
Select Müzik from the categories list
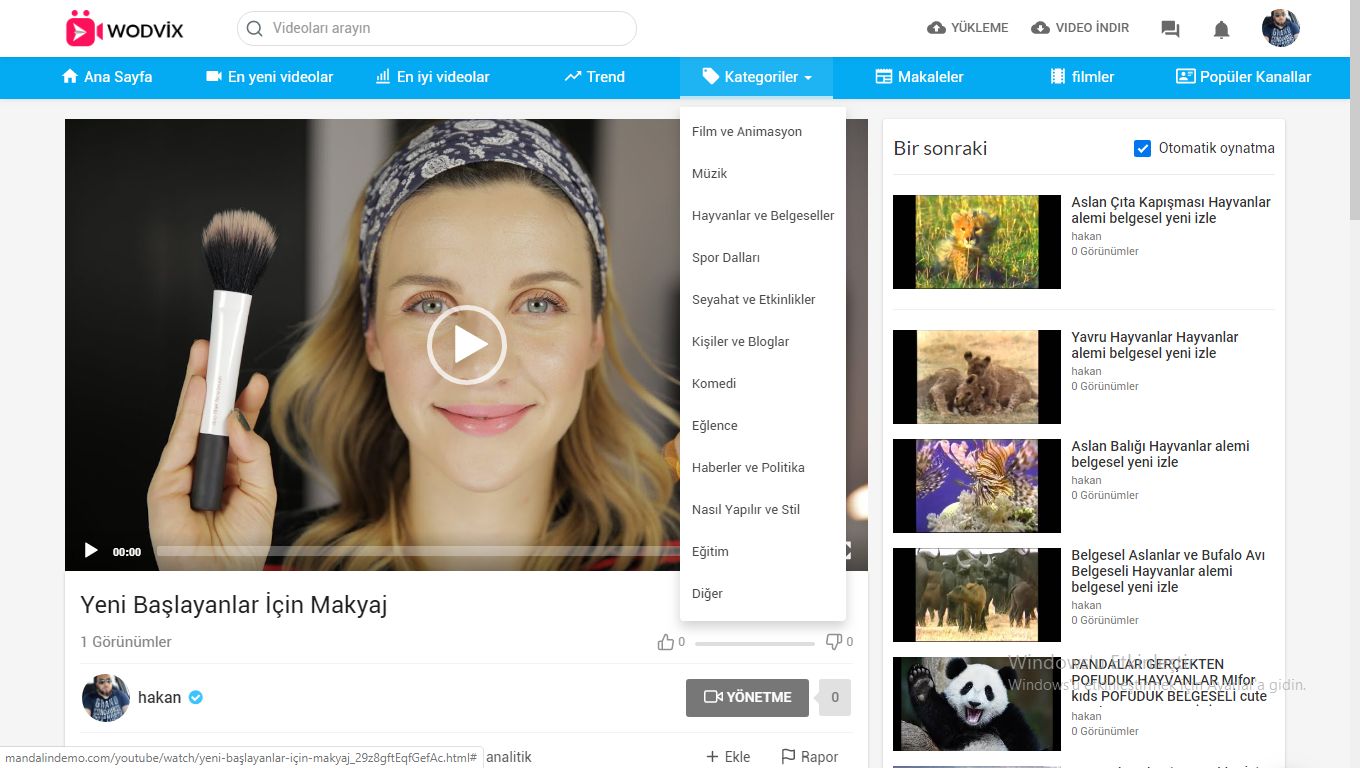tap(709, 174)
